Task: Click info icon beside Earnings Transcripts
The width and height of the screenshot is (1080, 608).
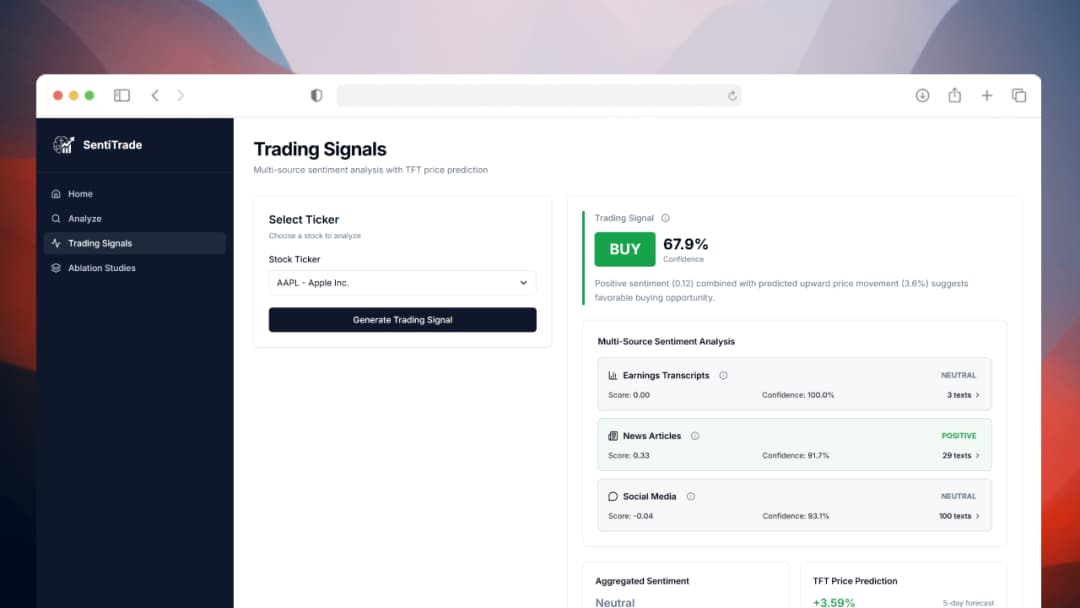Action: (723, 376)
